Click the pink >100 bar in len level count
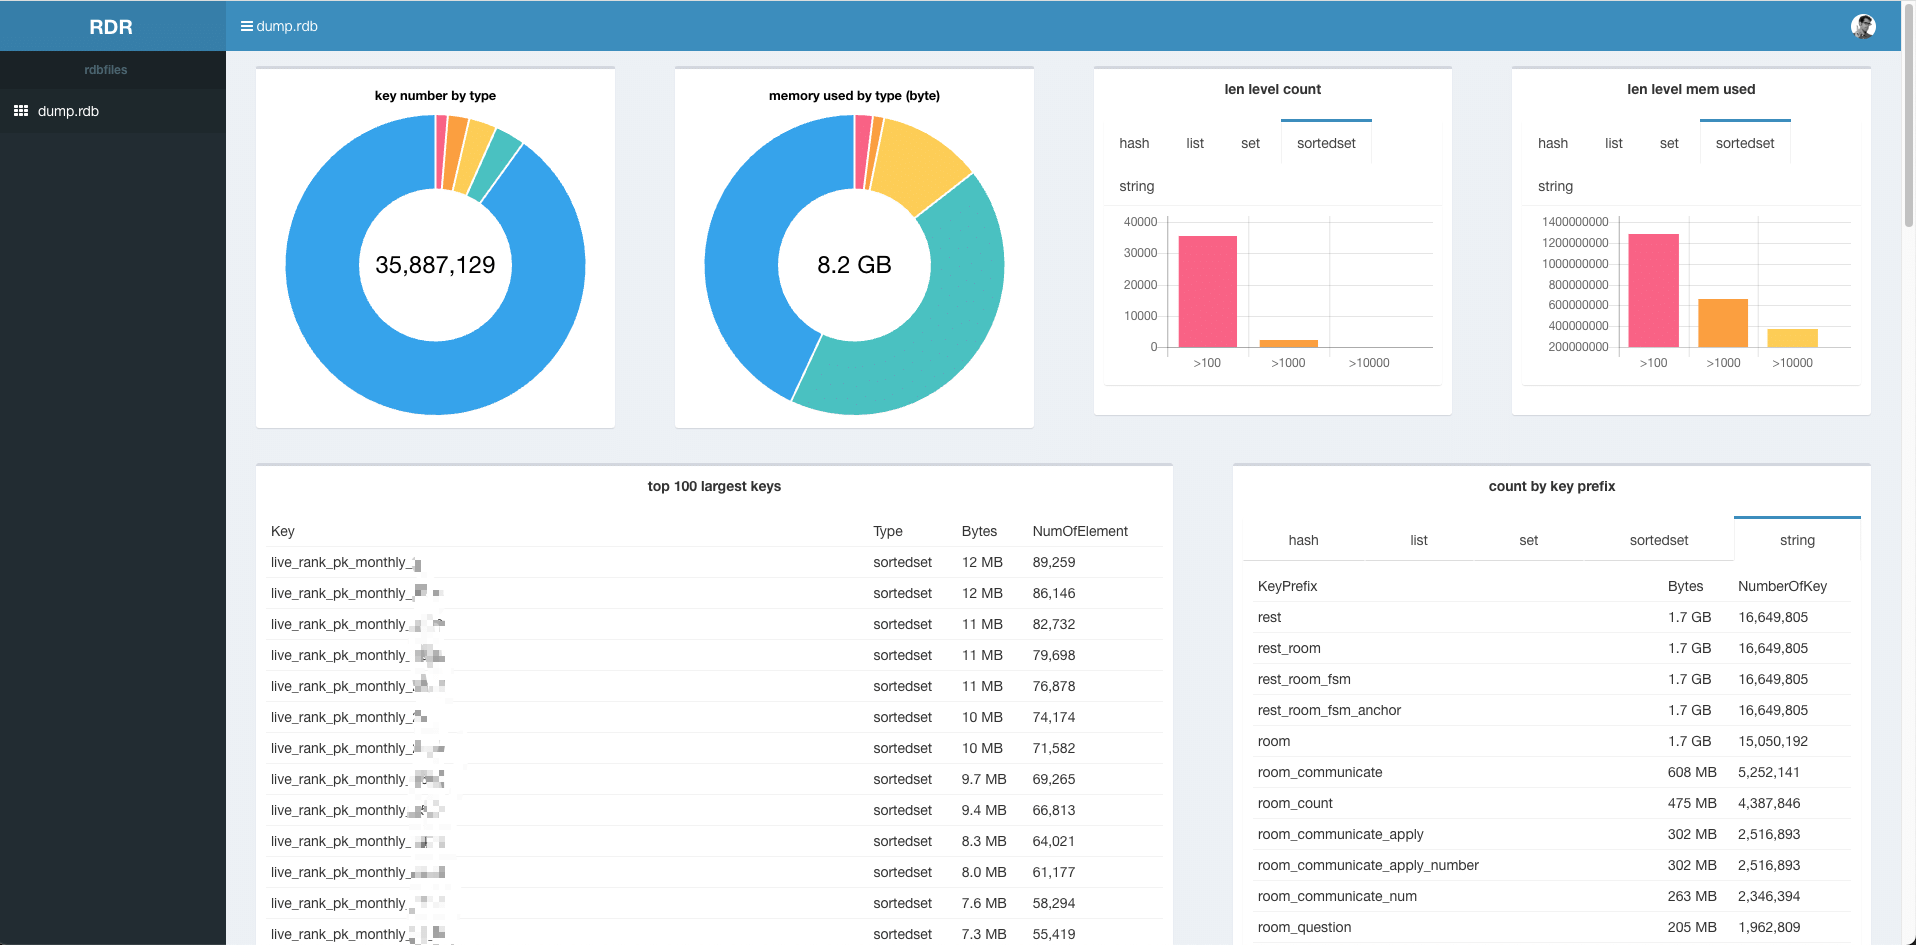This screenshot has height=945, width=1916. click(1207, 292)
